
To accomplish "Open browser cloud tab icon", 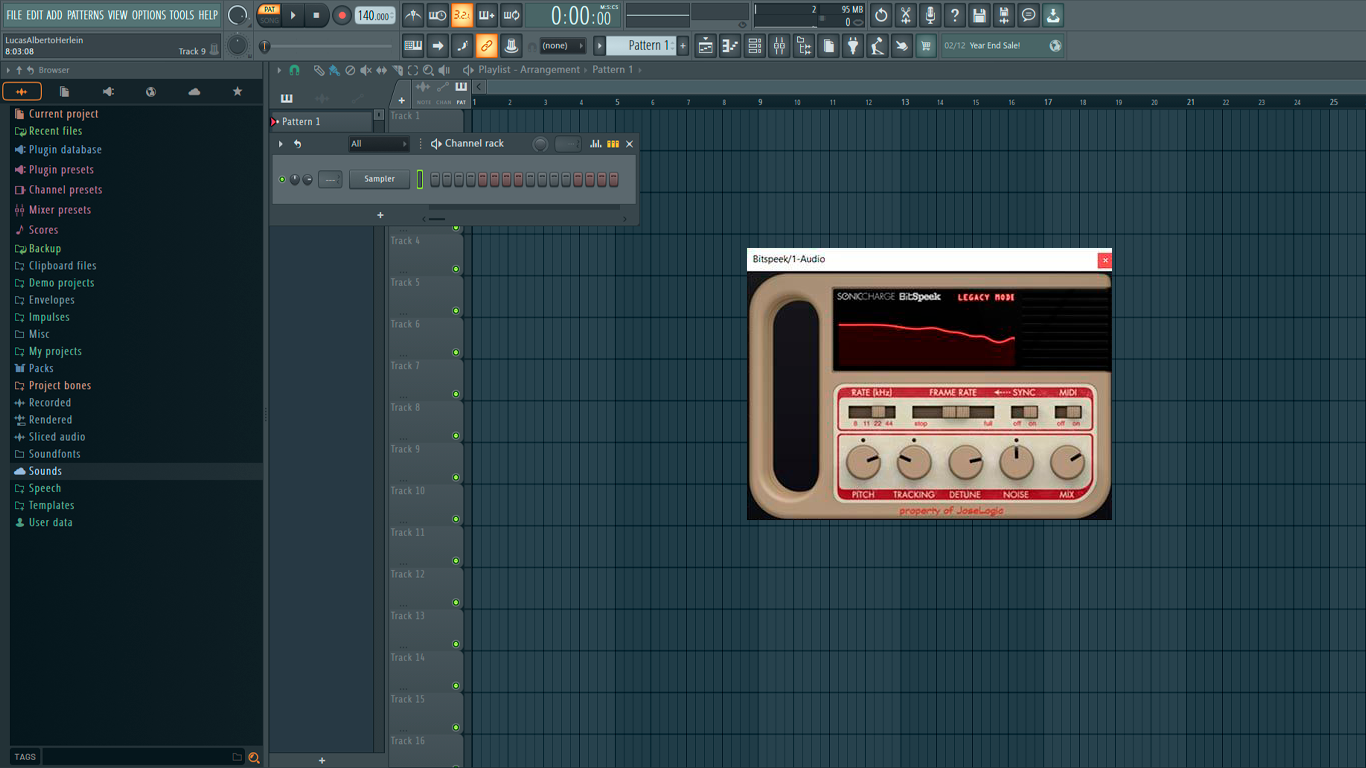I will [x=194, y=91].
